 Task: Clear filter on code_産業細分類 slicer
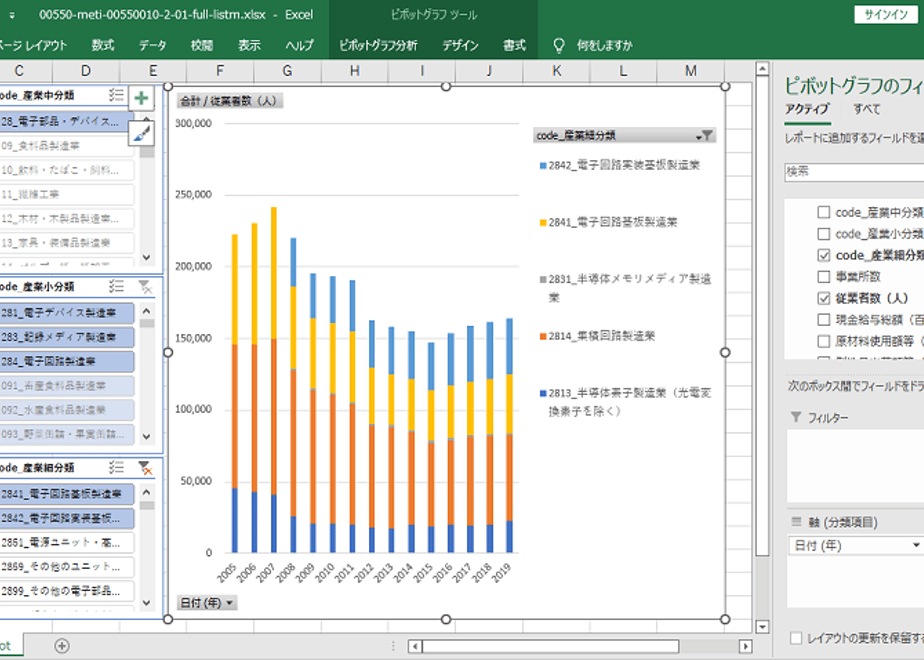(145, 468)
